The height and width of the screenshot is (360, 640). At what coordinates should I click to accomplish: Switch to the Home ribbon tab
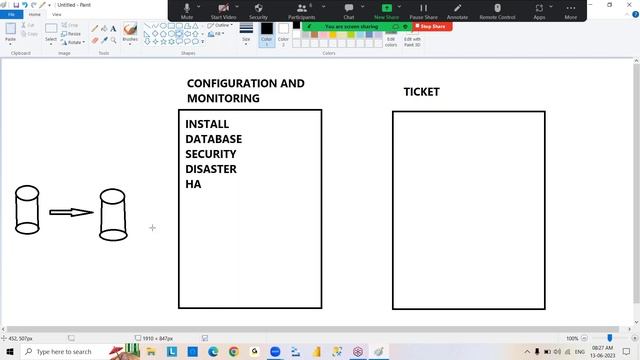pyautogui.click(x=35, y=14)
